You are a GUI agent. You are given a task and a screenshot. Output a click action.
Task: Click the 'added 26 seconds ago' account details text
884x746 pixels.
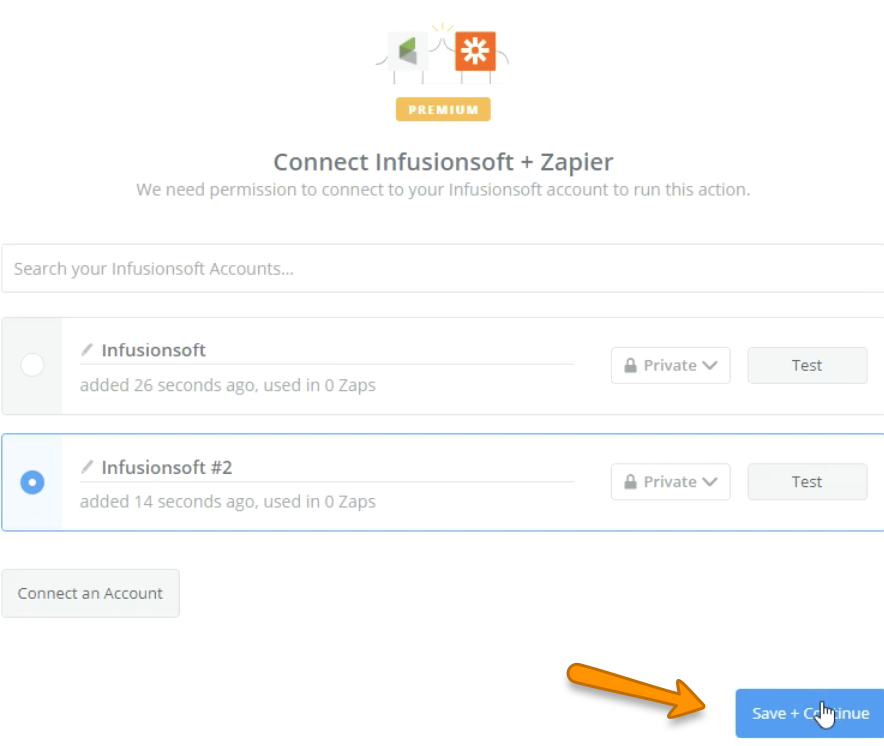tap(227, 385)
